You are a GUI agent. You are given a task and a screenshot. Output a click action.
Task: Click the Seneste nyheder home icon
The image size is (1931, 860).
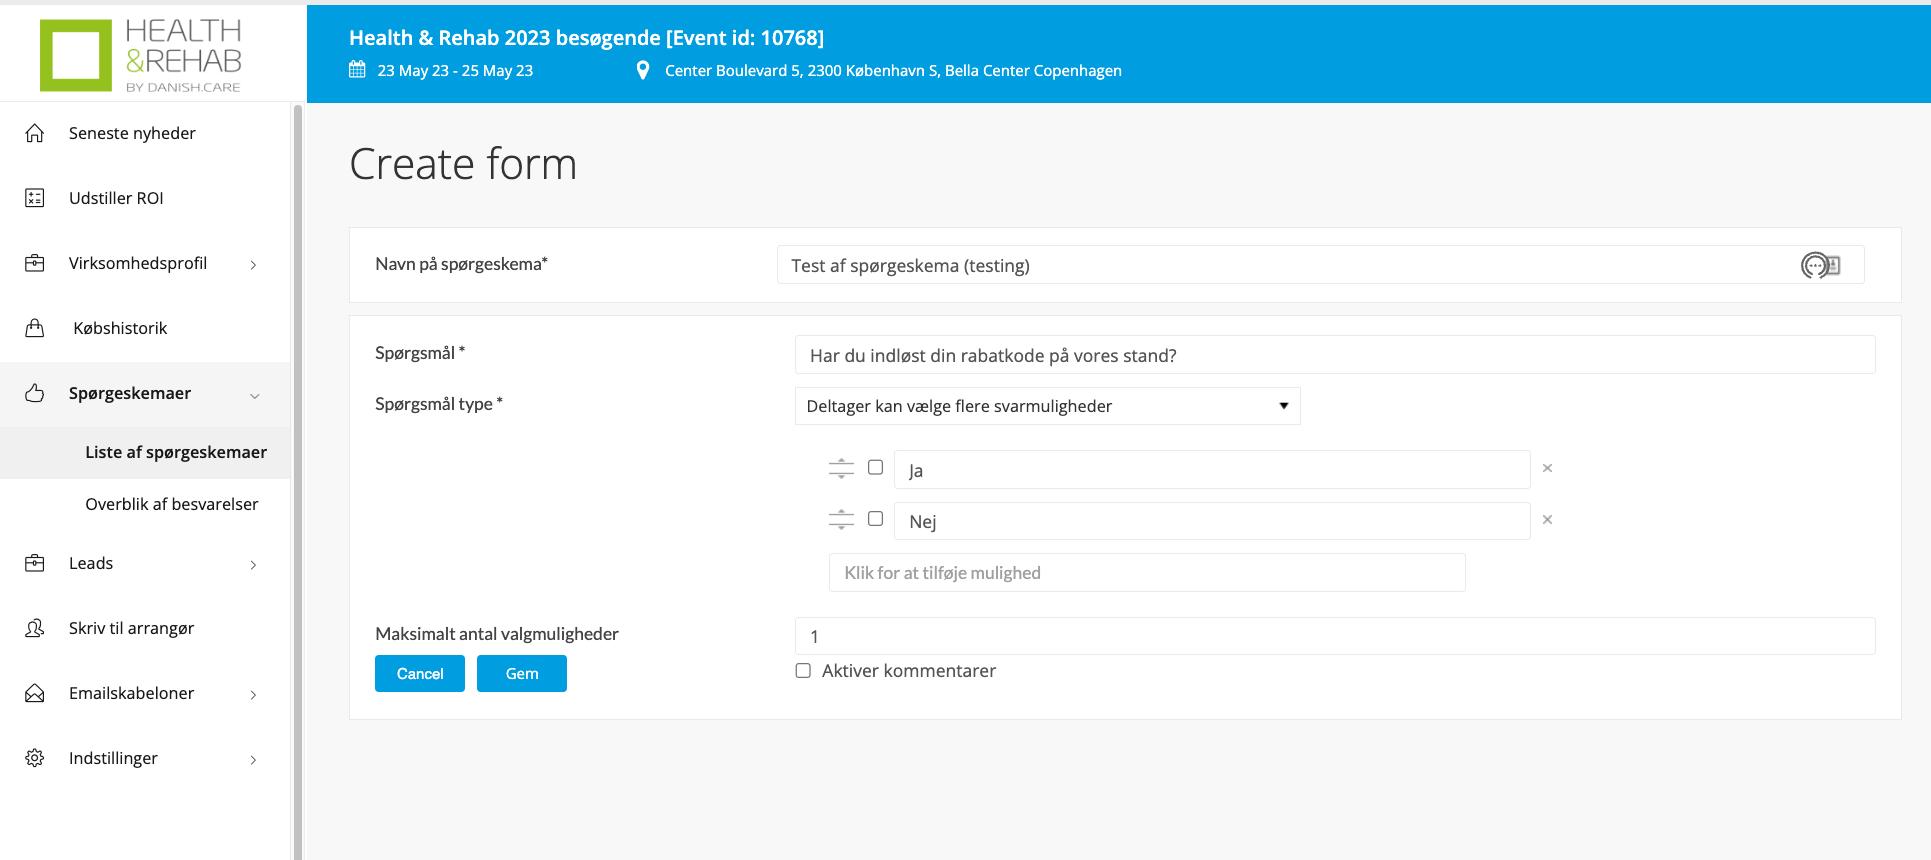[35, 133]
